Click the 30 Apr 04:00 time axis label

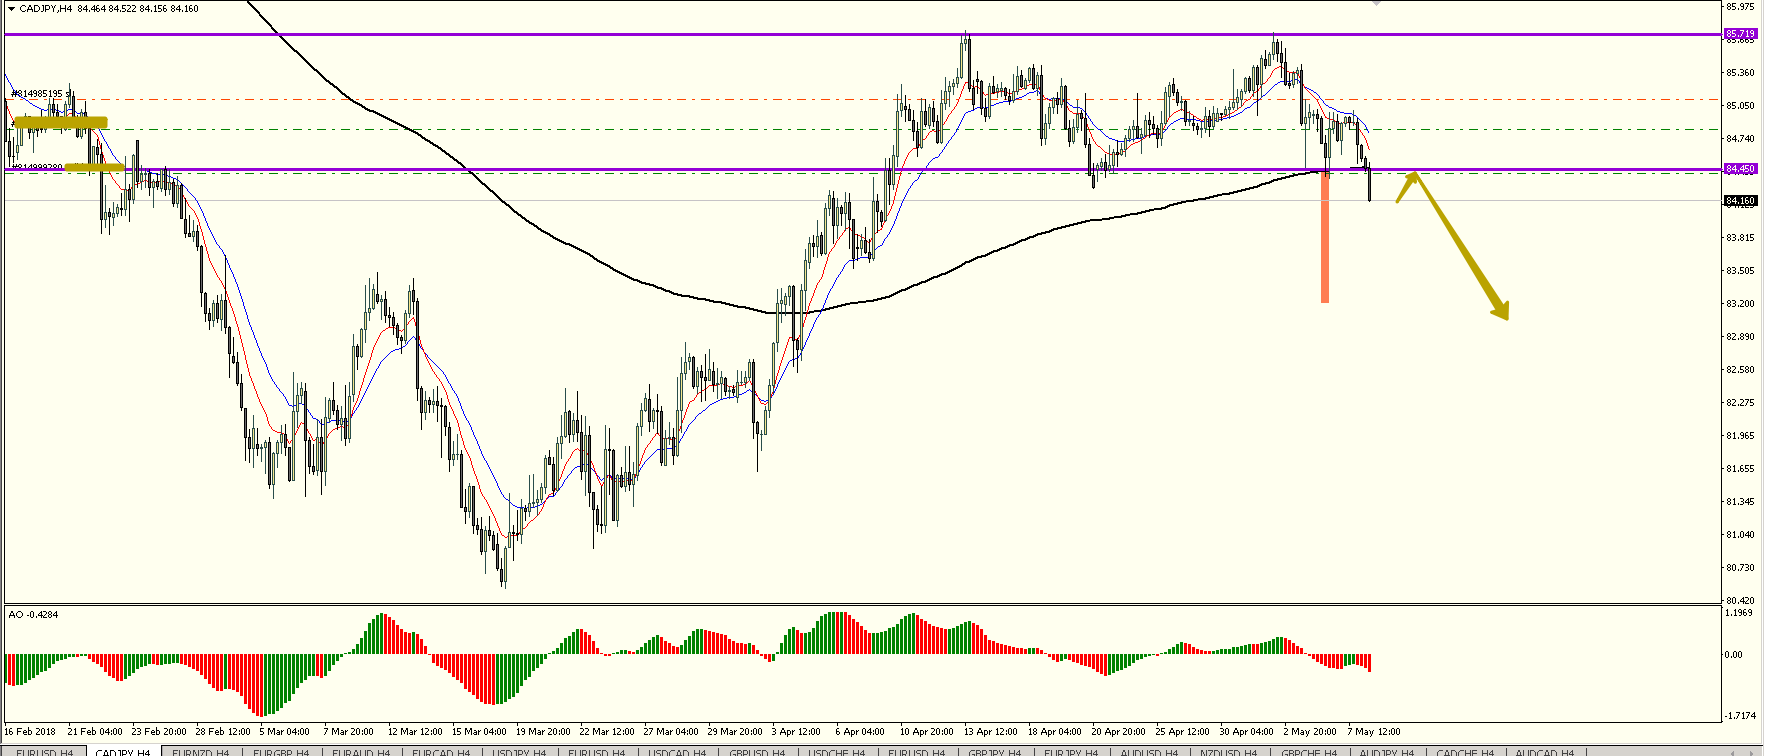click(x=1246, y=732)
